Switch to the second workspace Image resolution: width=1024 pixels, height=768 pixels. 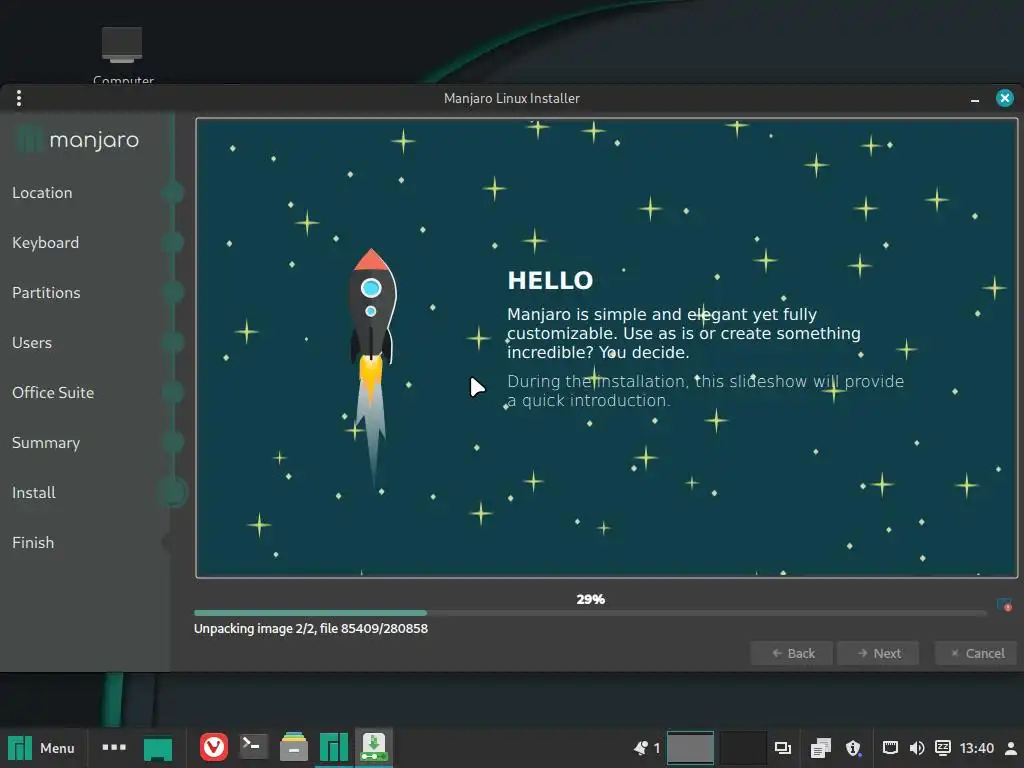coord(743,748)
